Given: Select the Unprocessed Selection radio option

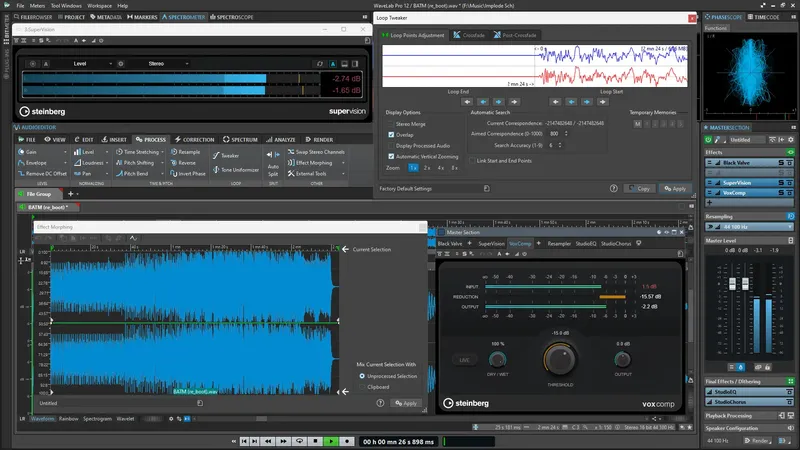Looking at the screenshot, I should click(362, 376).
